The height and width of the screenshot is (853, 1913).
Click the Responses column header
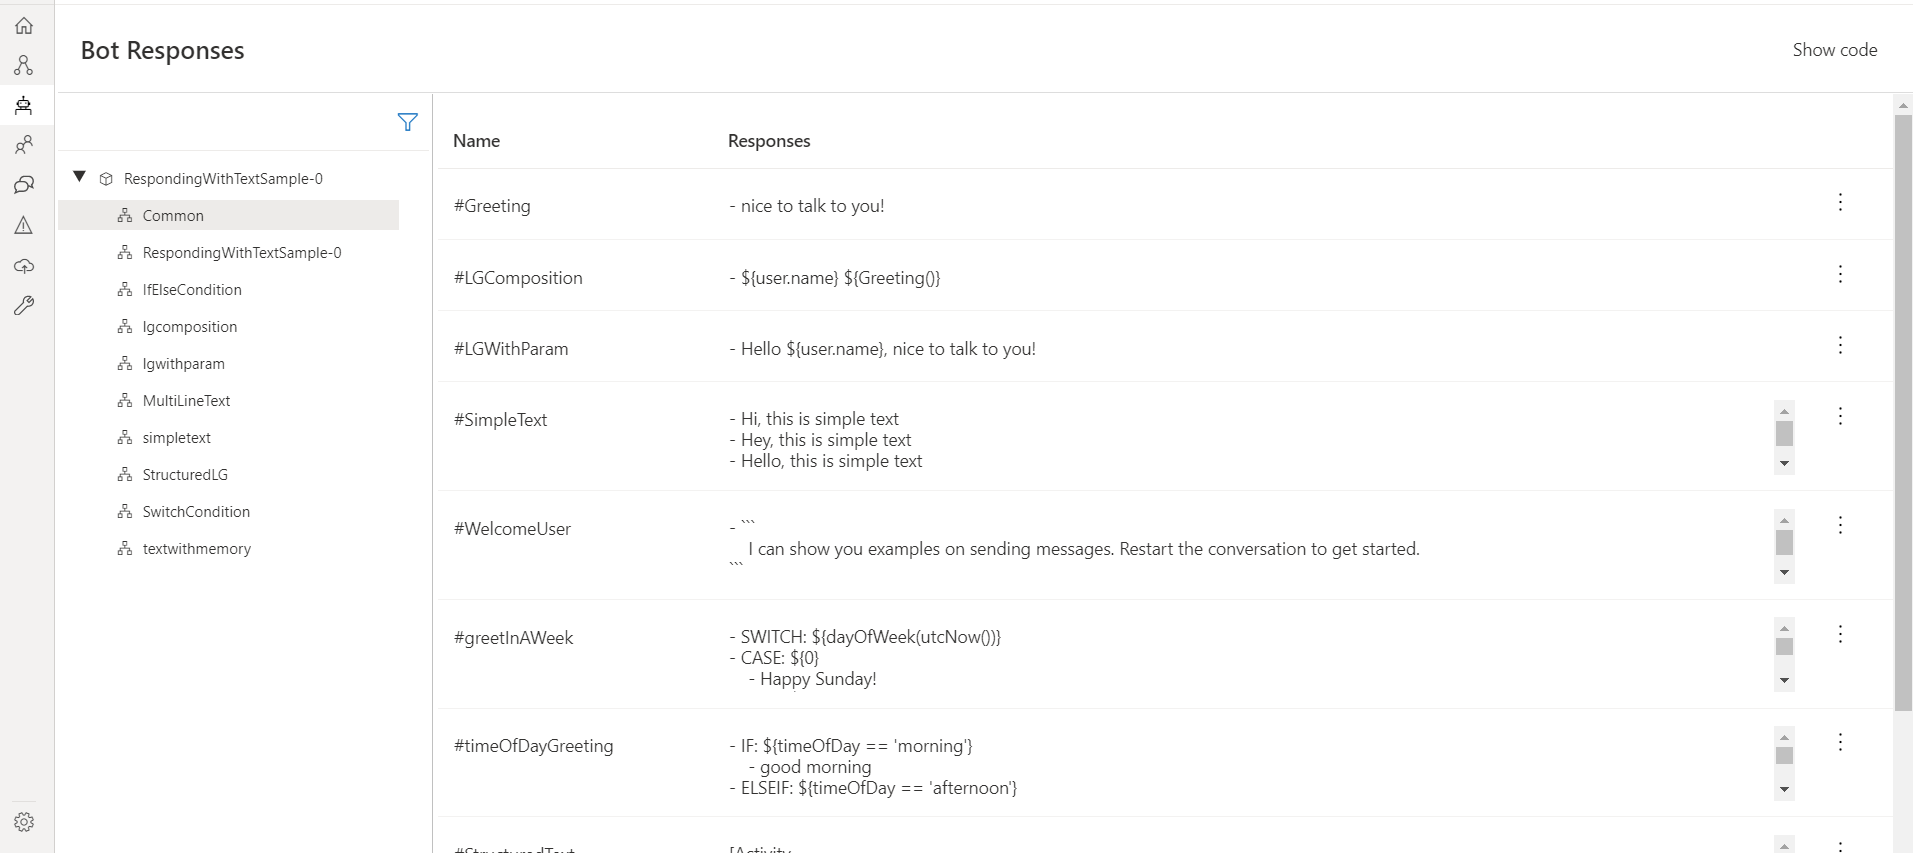coord(769,141)
